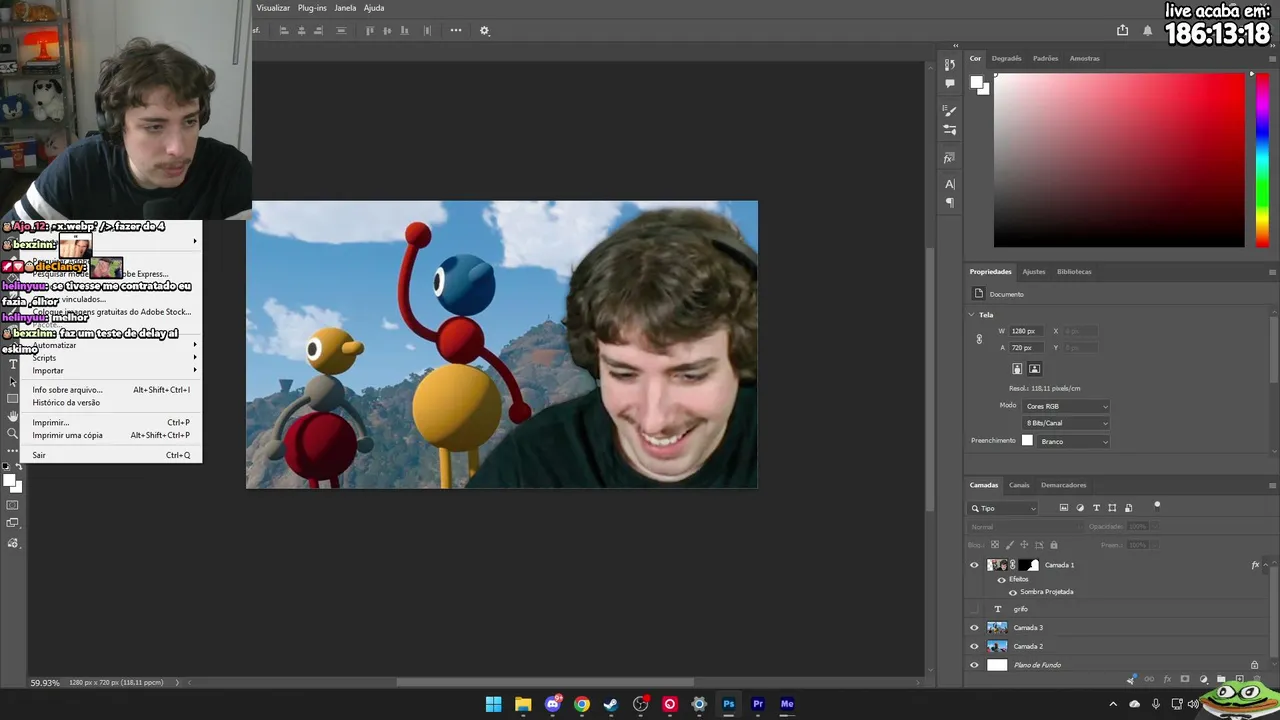
Task: Show the grifo text layer
Action: [x=975, y=609]
